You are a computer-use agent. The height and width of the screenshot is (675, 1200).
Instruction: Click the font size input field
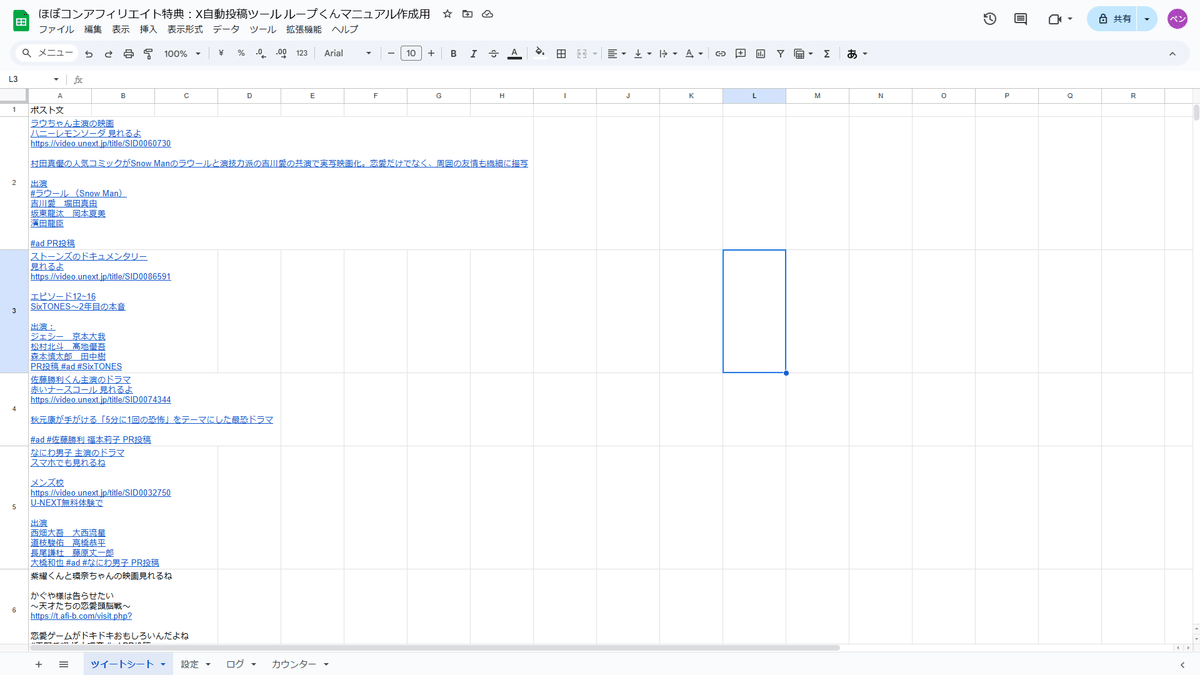[x=411, y=54]
